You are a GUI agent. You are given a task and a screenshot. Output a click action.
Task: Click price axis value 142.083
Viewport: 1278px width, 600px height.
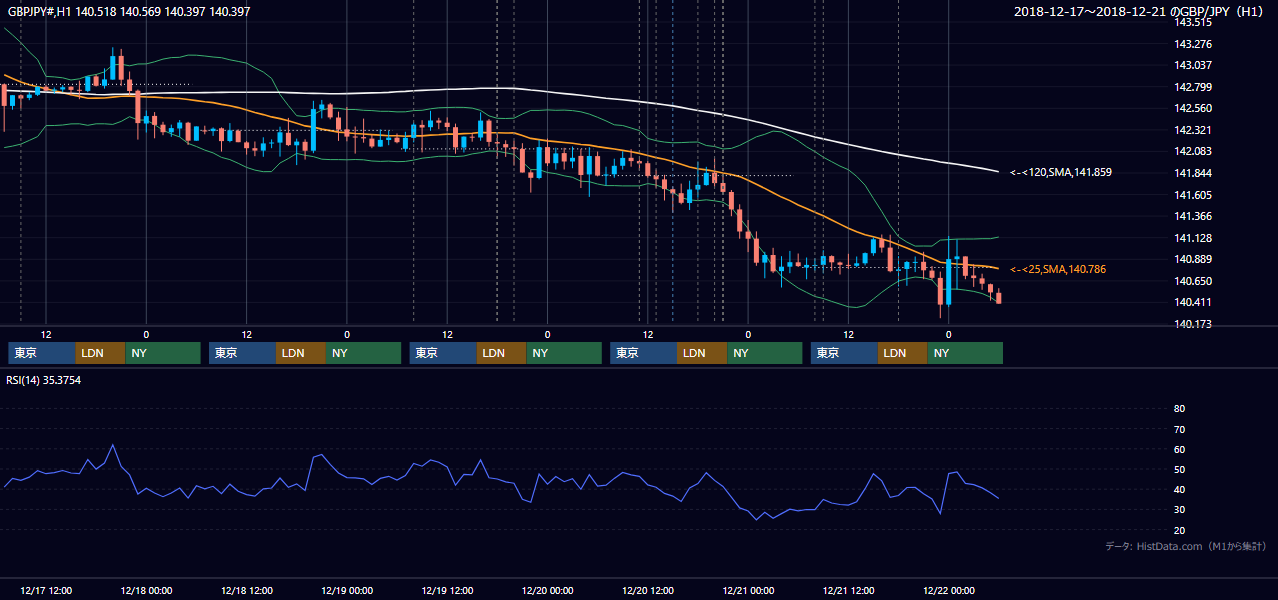1193,151
